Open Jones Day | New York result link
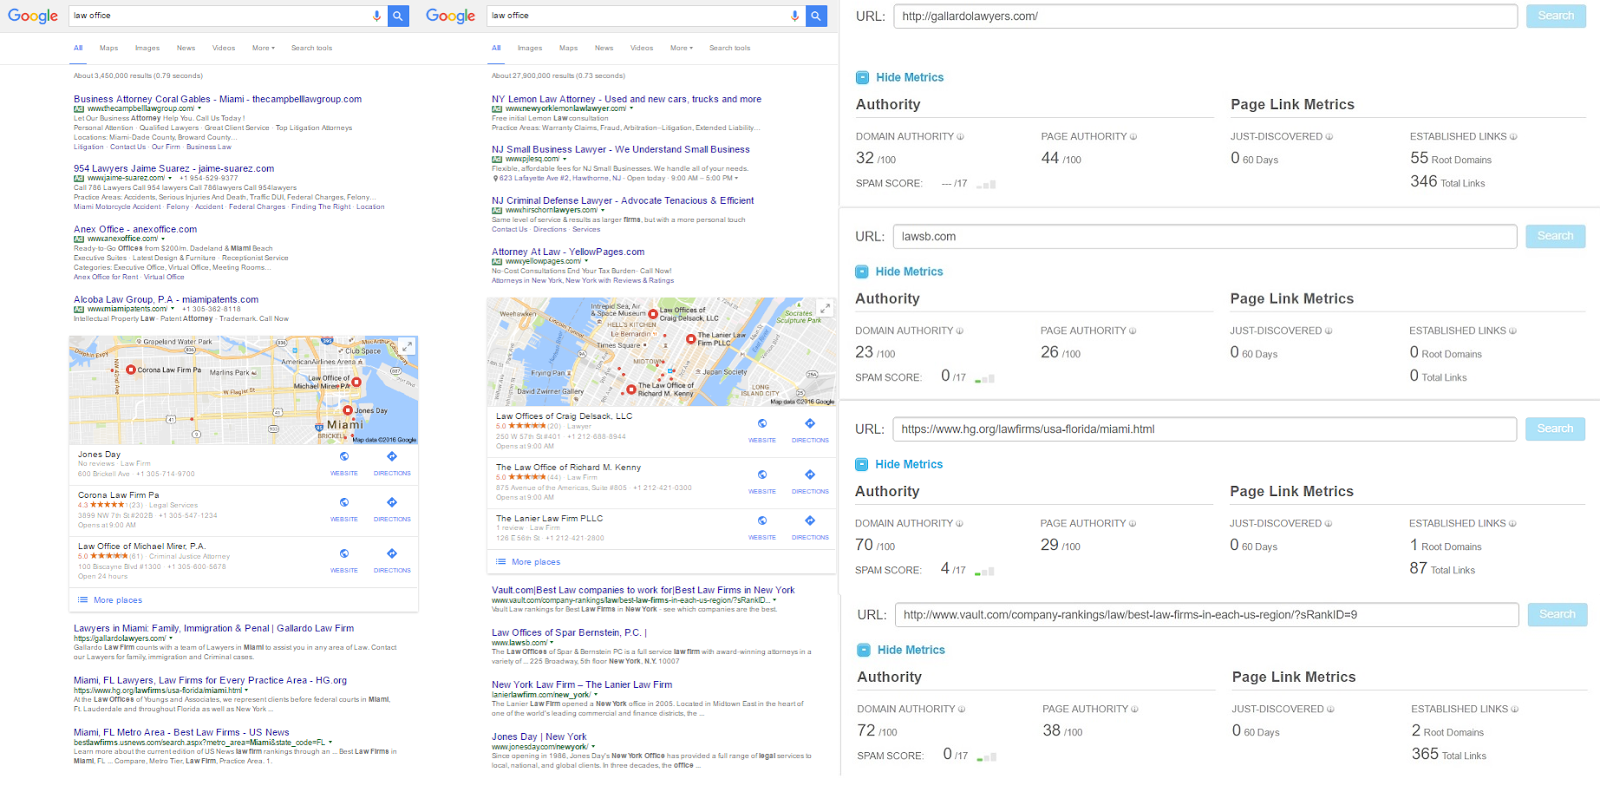The image size is (1600, 792). [x=539, y=737]
